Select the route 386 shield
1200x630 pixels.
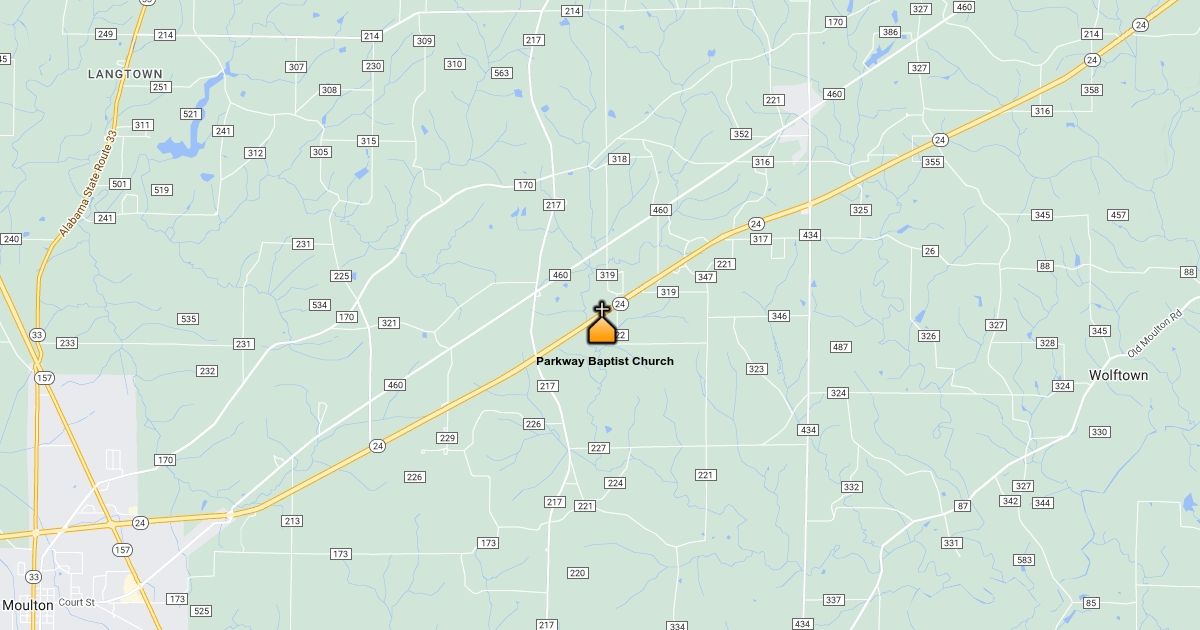(x=889, y=32)
